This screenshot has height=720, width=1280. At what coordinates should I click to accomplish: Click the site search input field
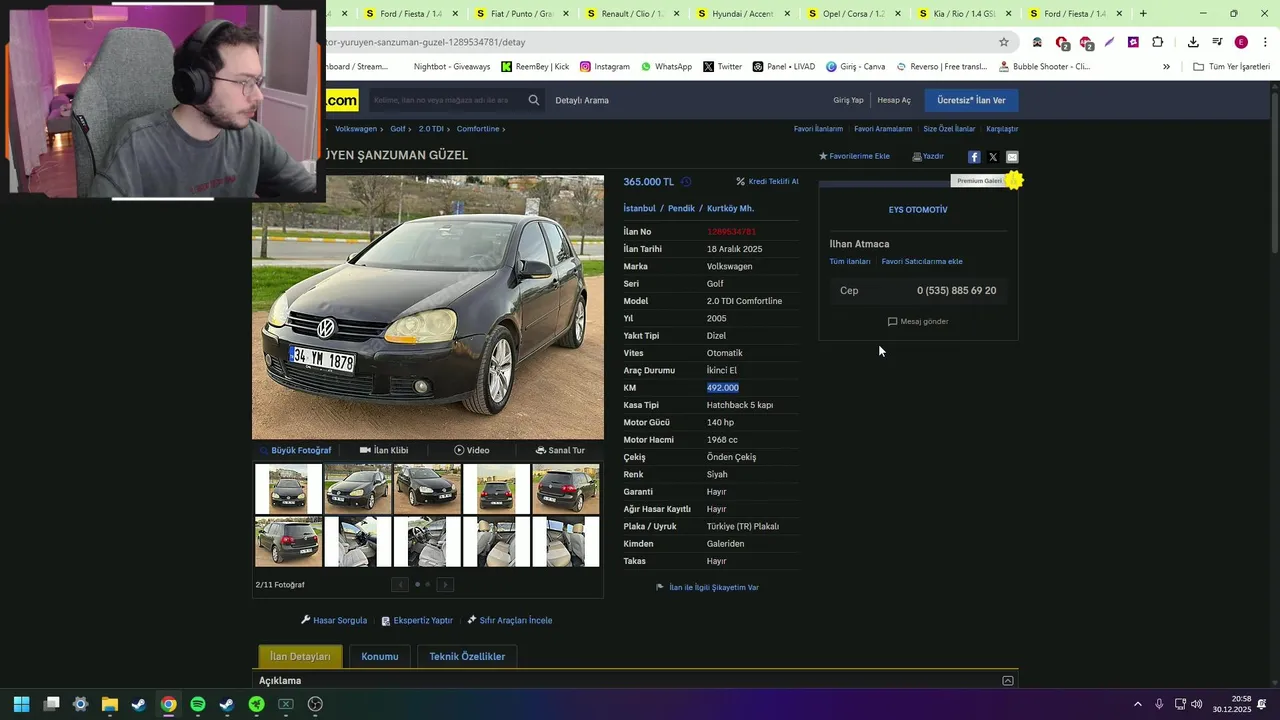coord(445,100)
